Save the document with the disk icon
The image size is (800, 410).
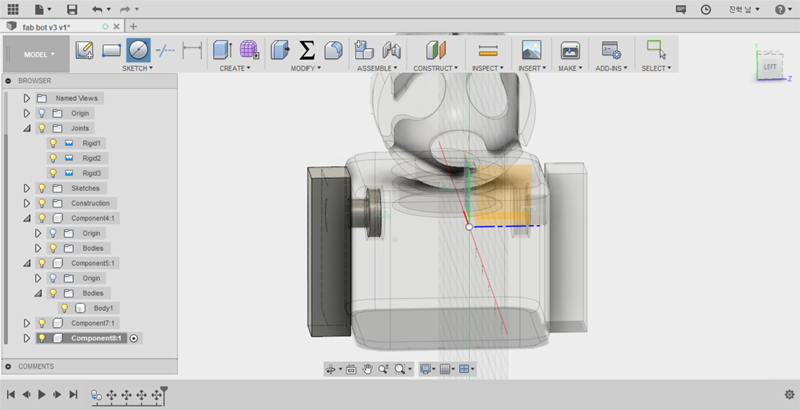pos(72,9)
